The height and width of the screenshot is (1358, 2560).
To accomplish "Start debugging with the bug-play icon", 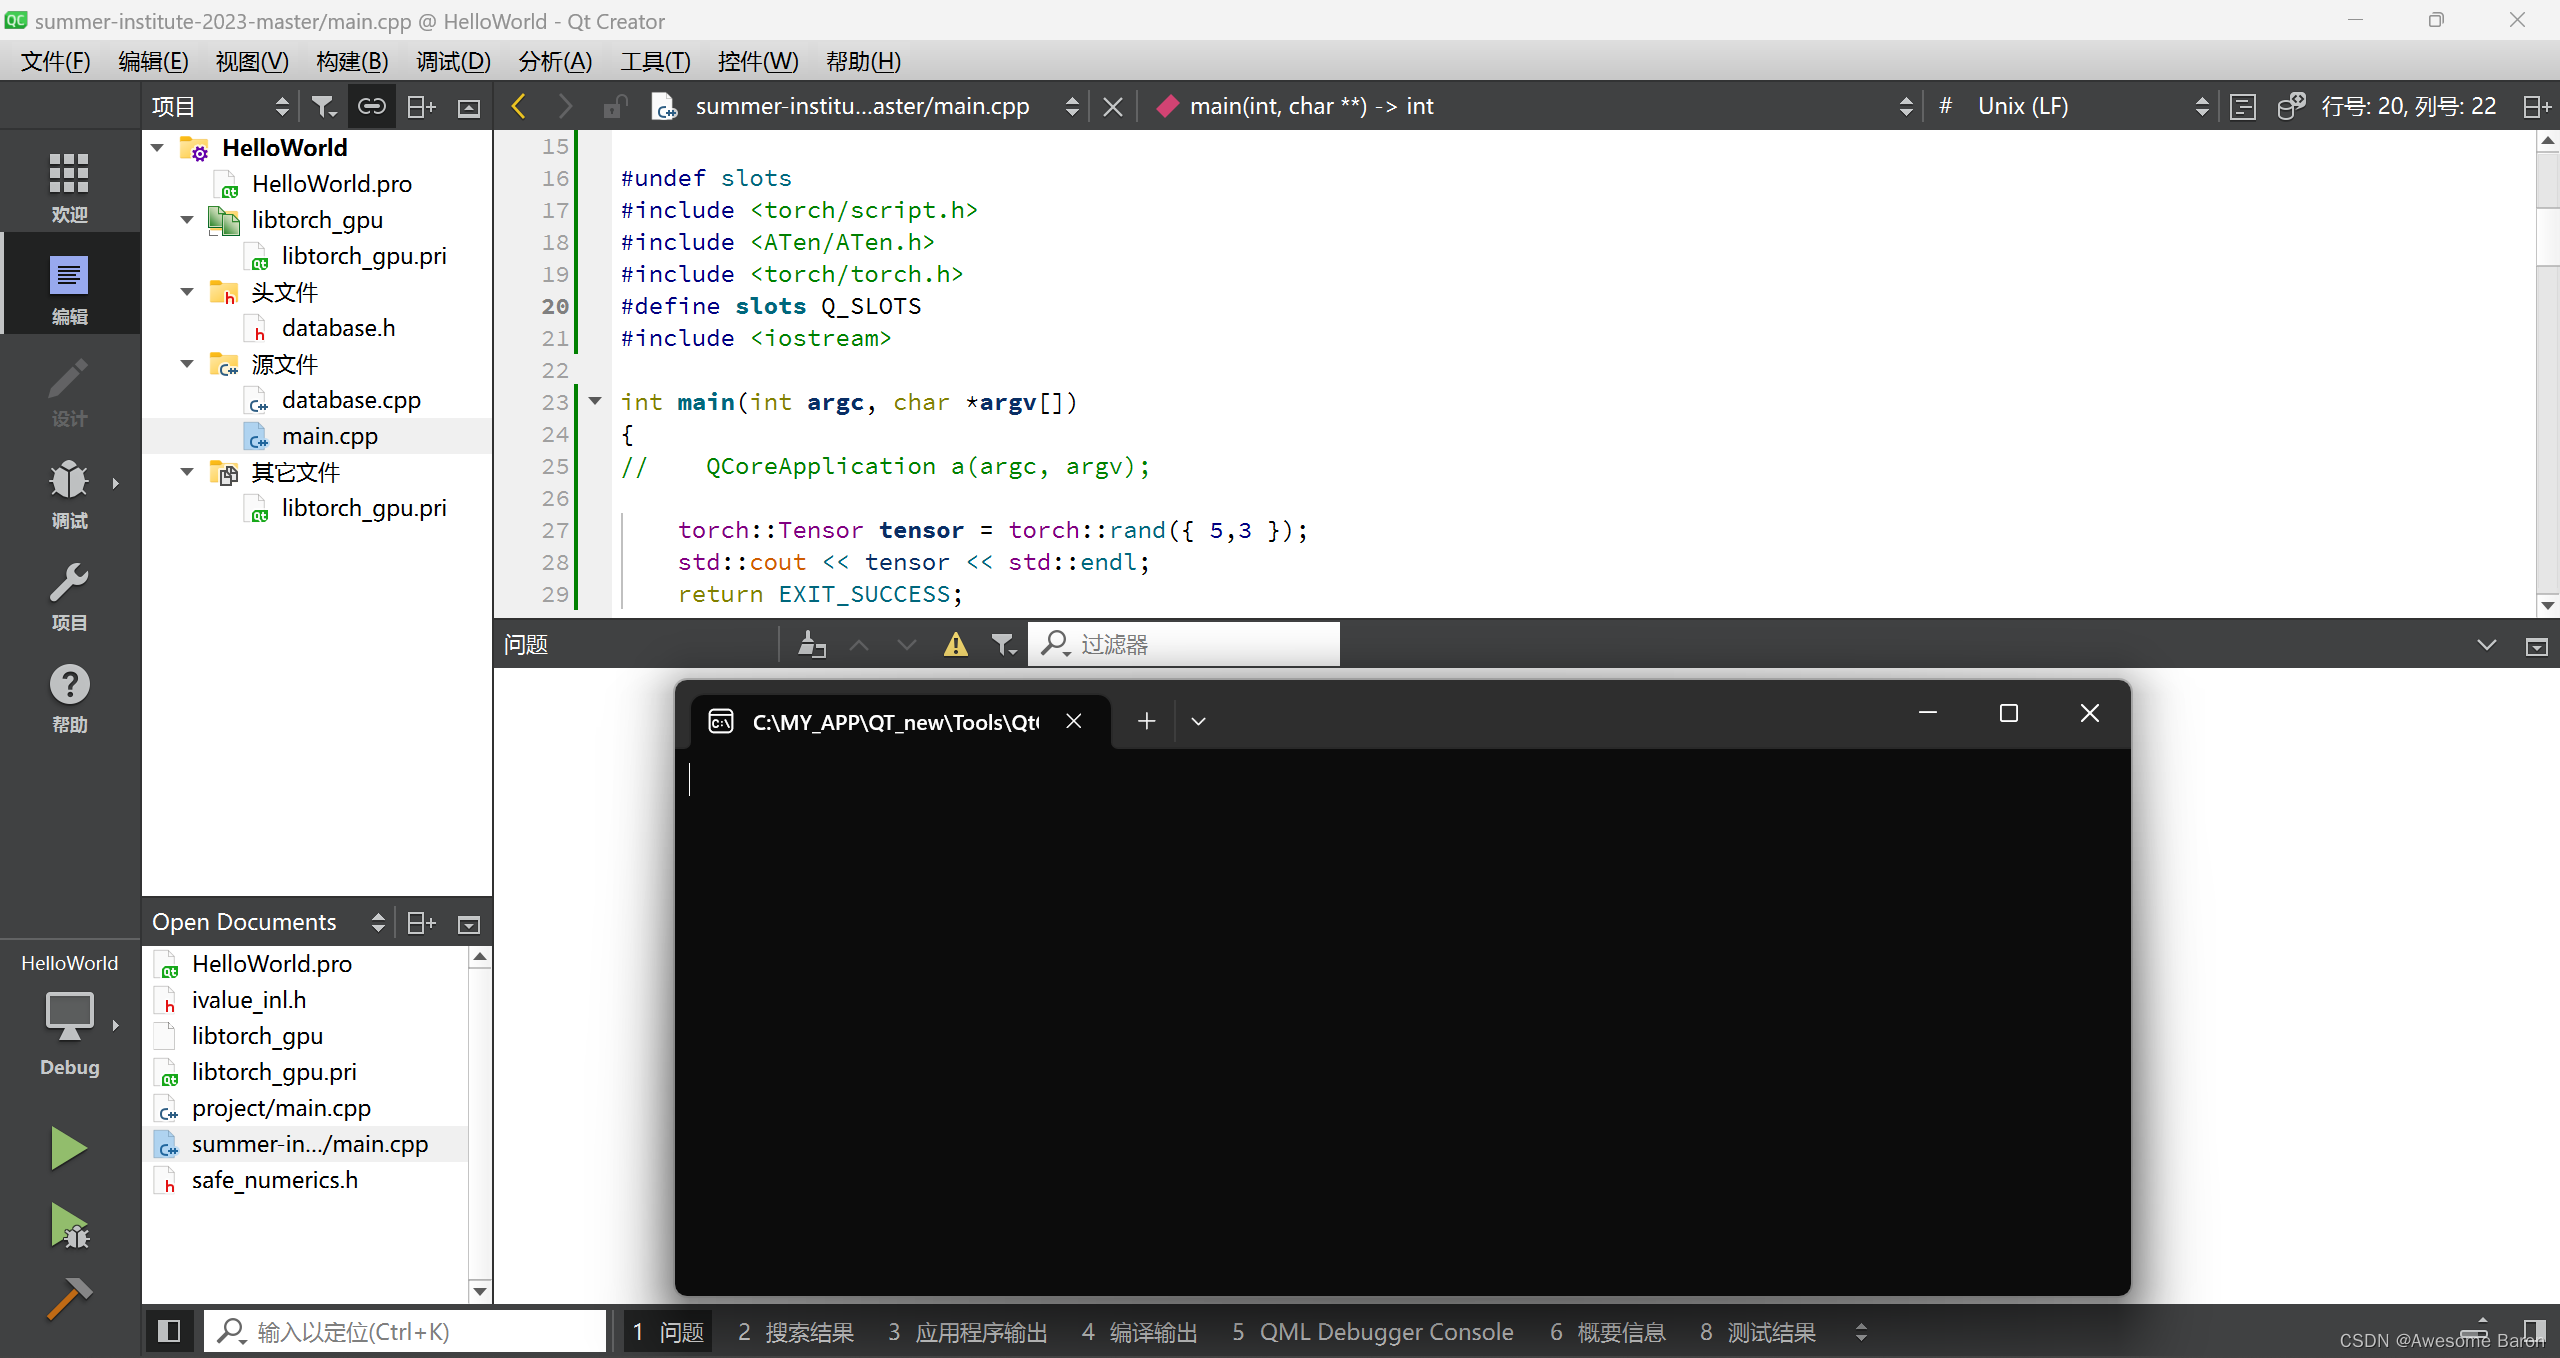I will coord(68,1225).
